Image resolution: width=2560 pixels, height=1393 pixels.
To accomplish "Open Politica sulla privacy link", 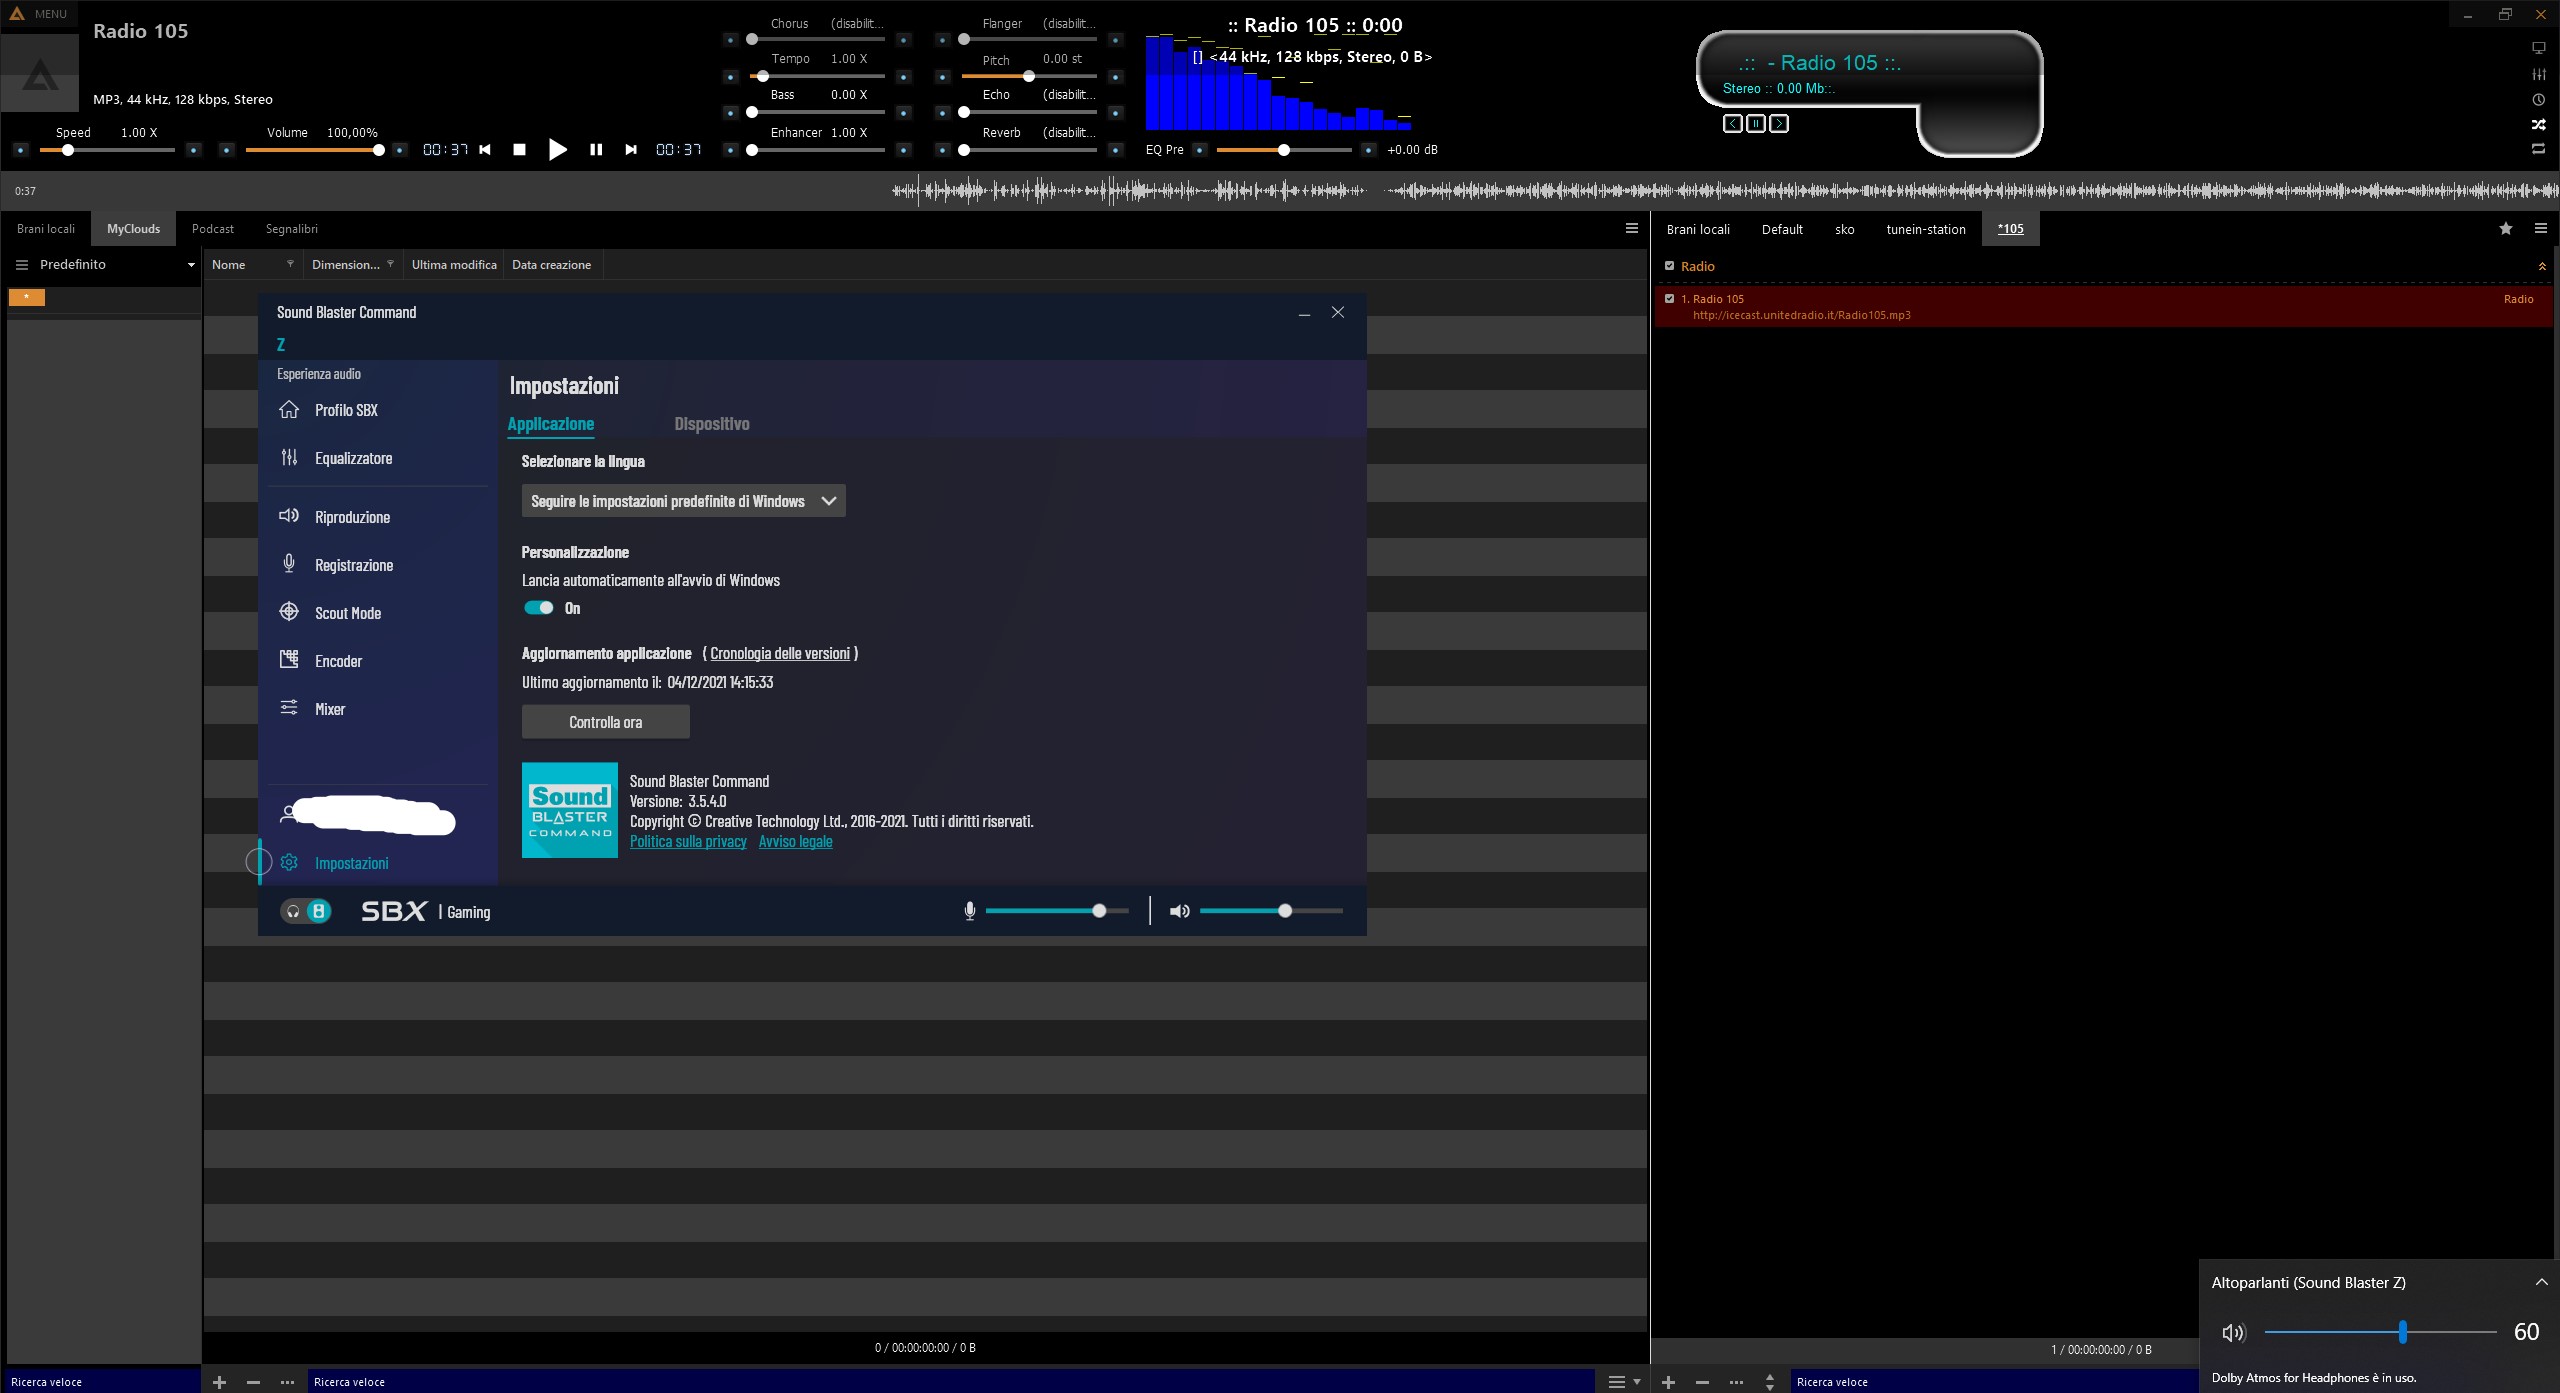I will [688, 841].
